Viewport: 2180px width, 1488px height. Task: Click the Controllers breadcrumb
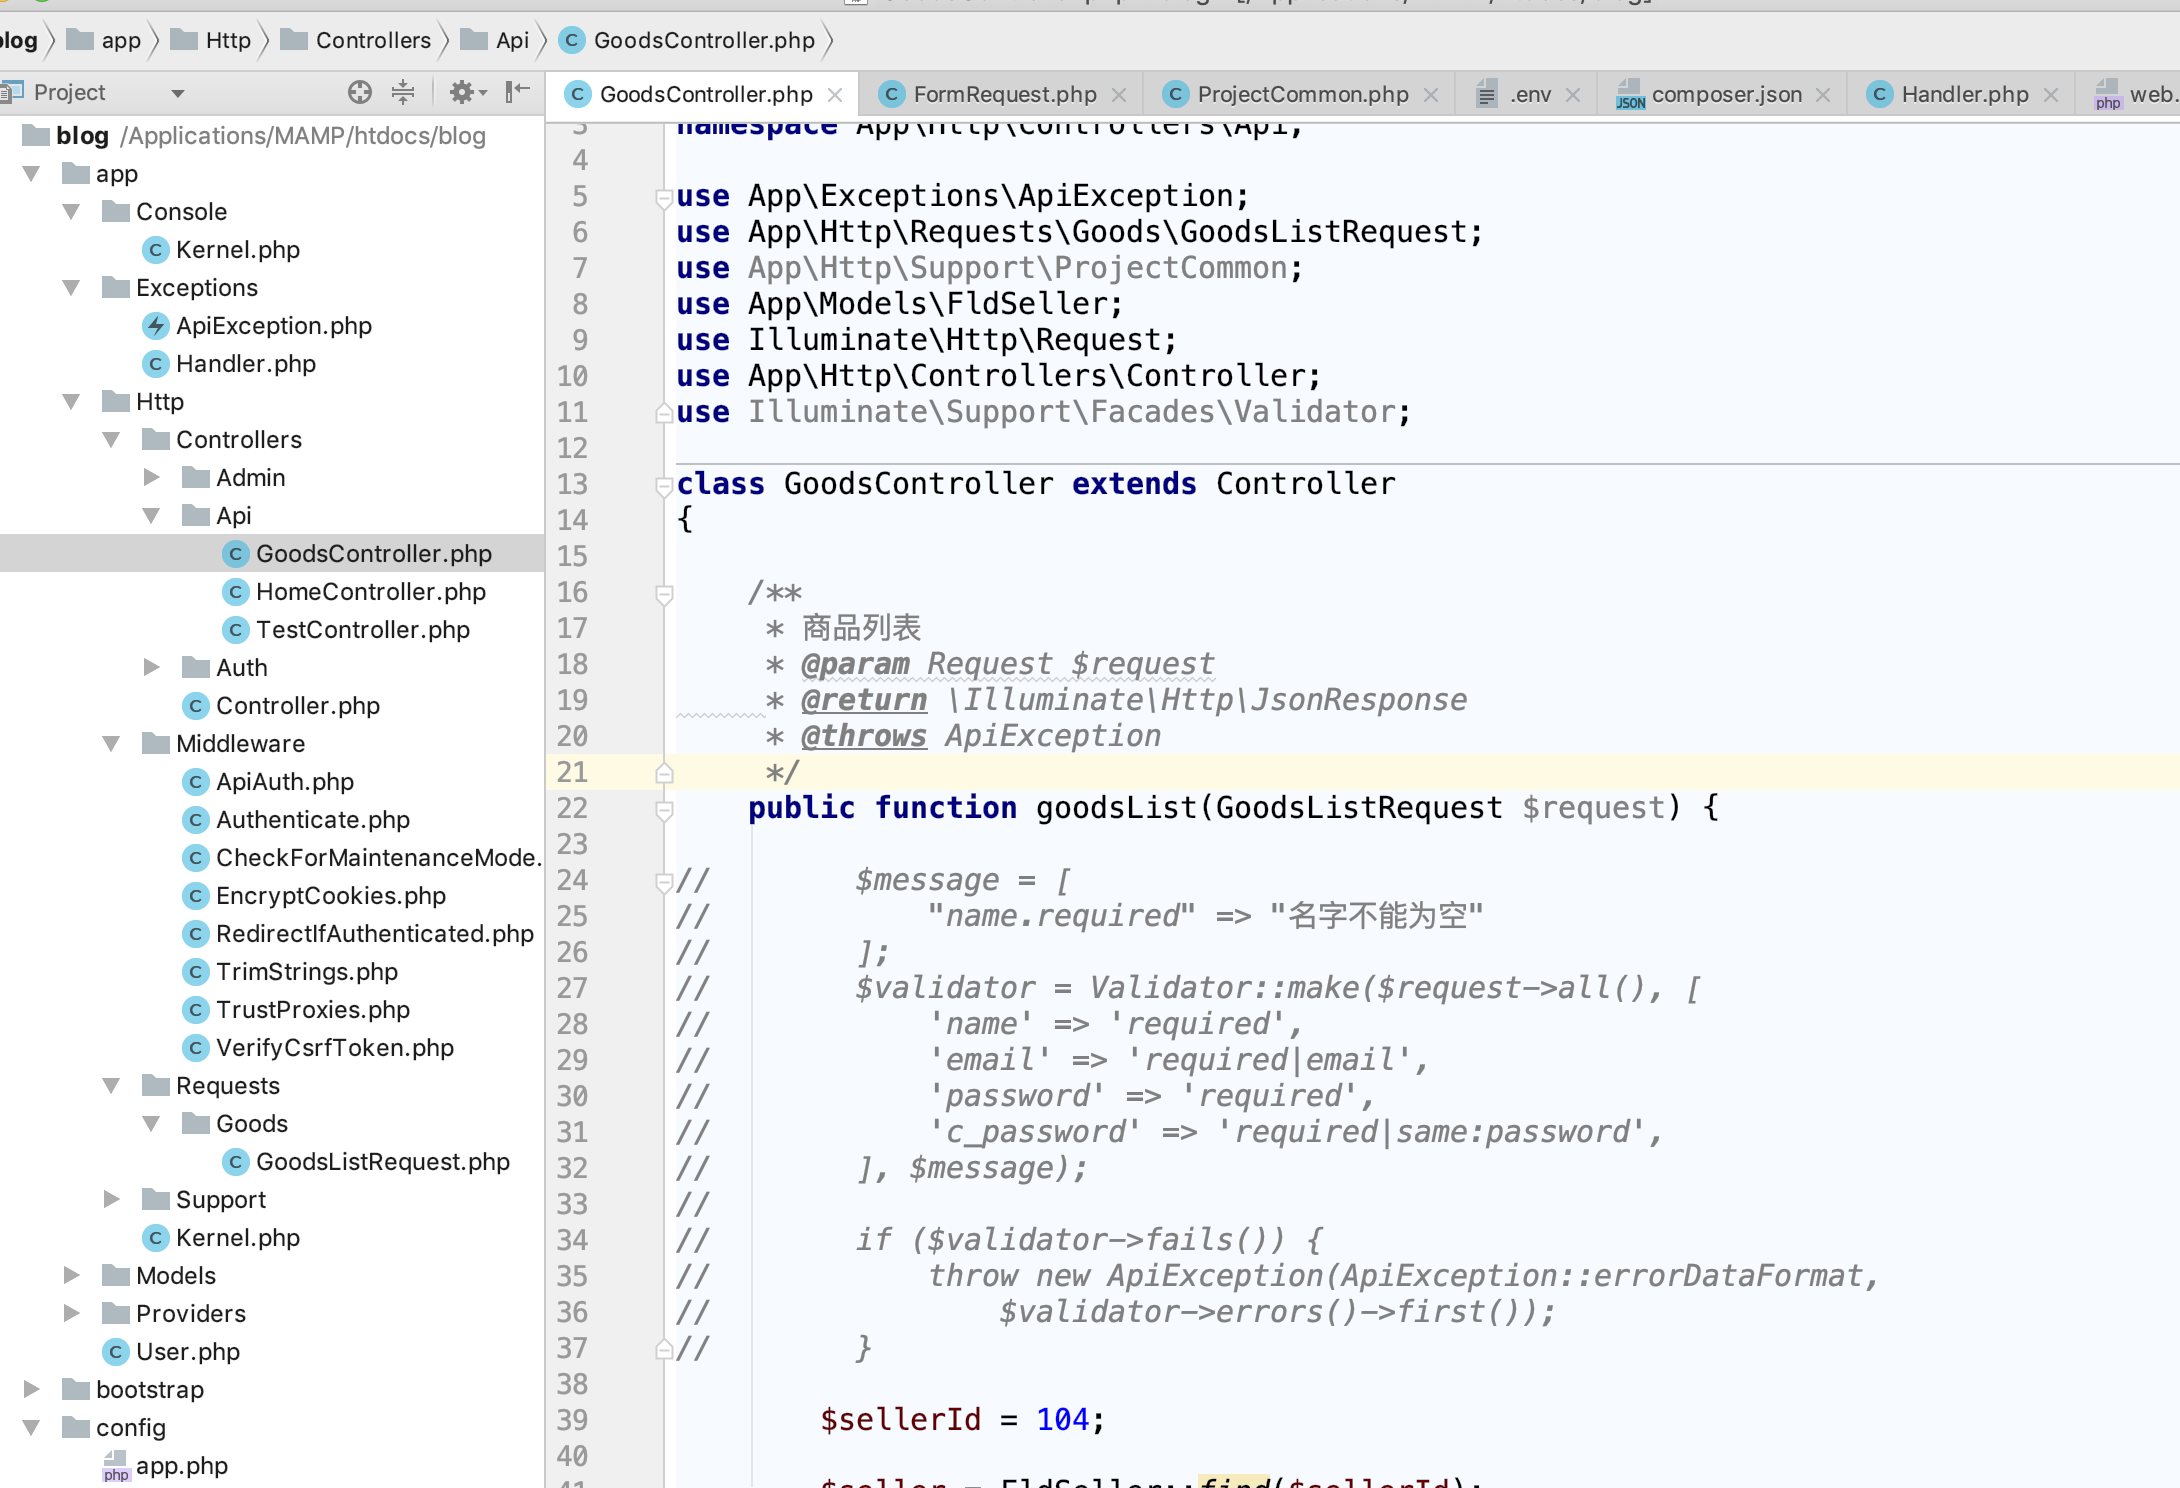[356, 40]
